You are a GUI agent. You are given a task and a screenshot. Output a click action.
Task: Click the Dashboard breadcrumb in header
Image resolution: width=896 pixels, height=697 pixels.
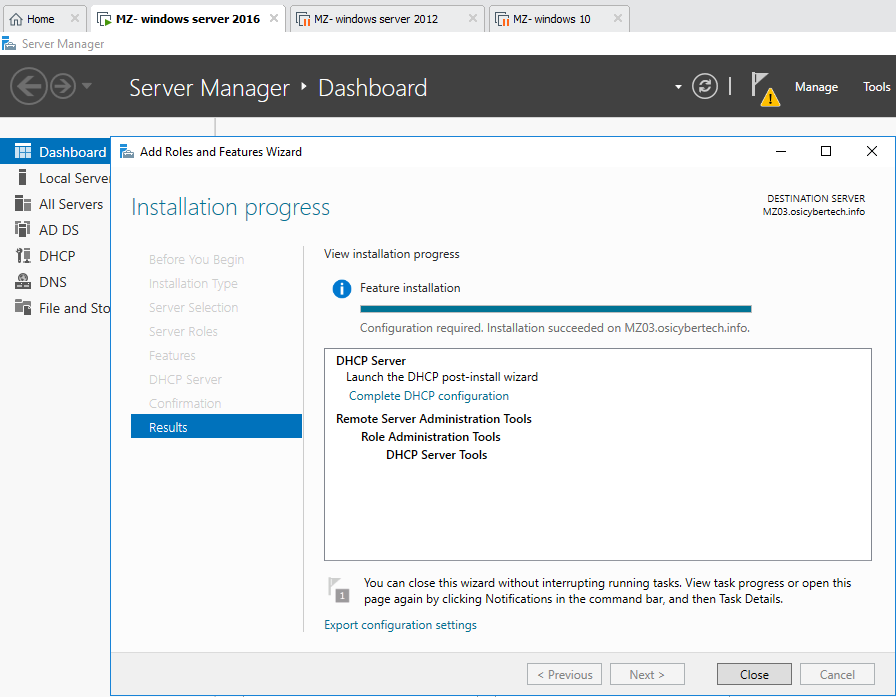(x=373, y=88)
